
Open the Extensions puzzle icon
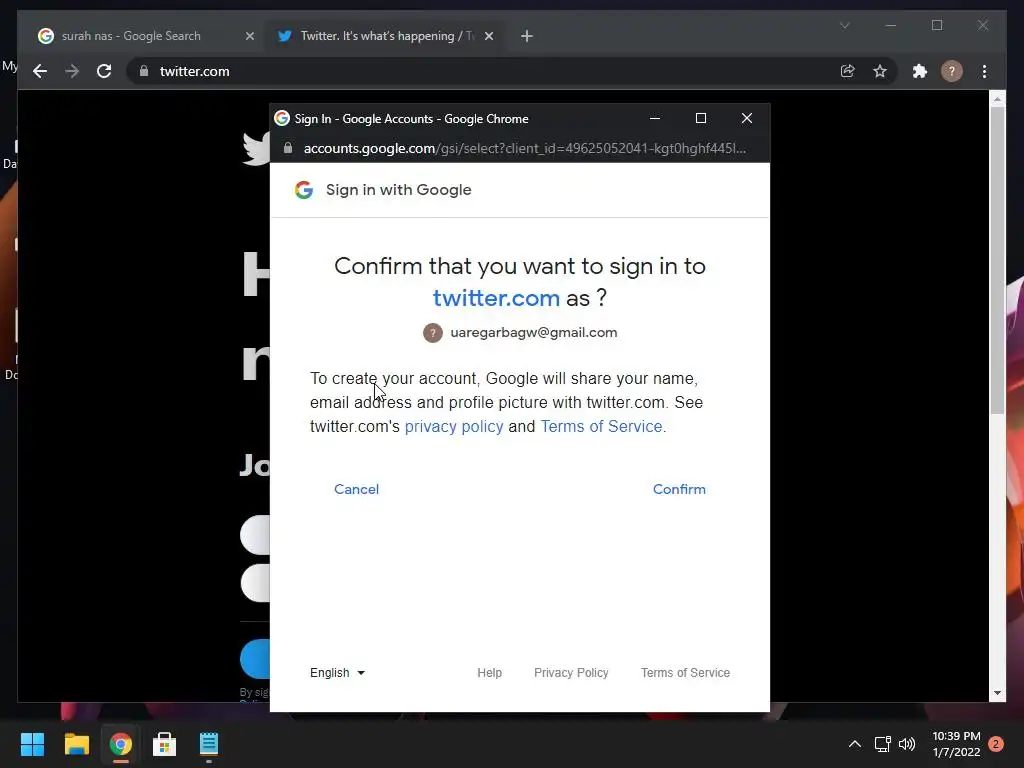920,71
